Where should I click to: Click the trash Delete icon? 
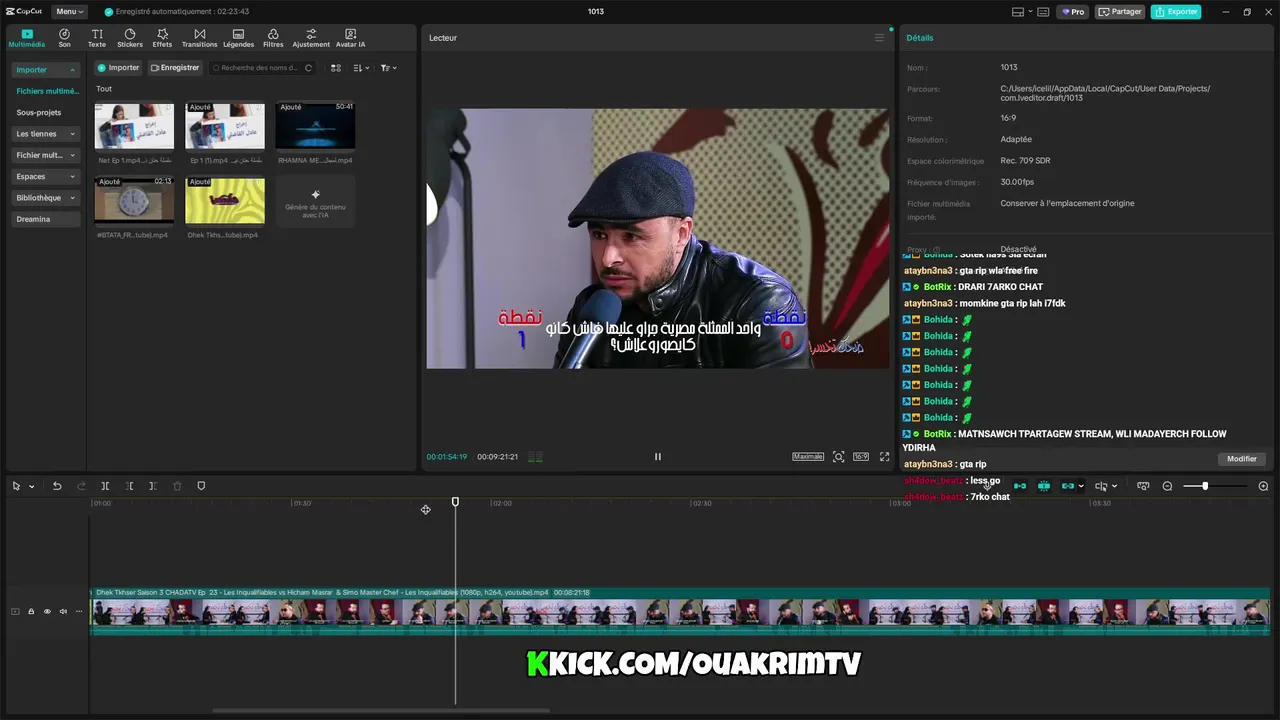point(177,486)
